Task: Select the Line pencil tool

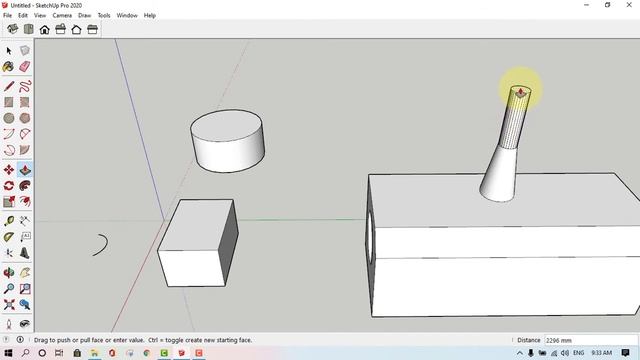Action: 9,86
